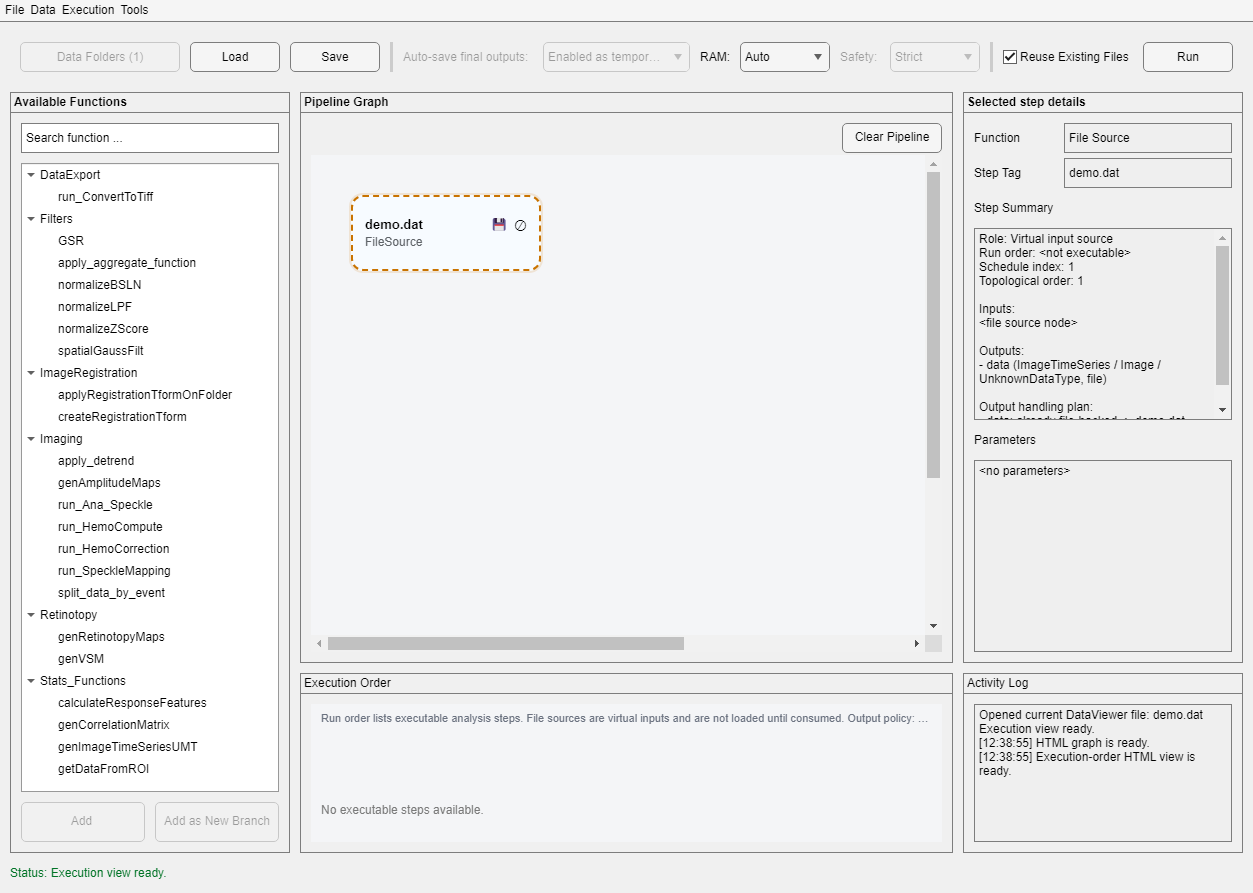Click 'No executable steps available.' text
Image resolution: width=1253 pixels, height=893 pixels.
[402, 810]
